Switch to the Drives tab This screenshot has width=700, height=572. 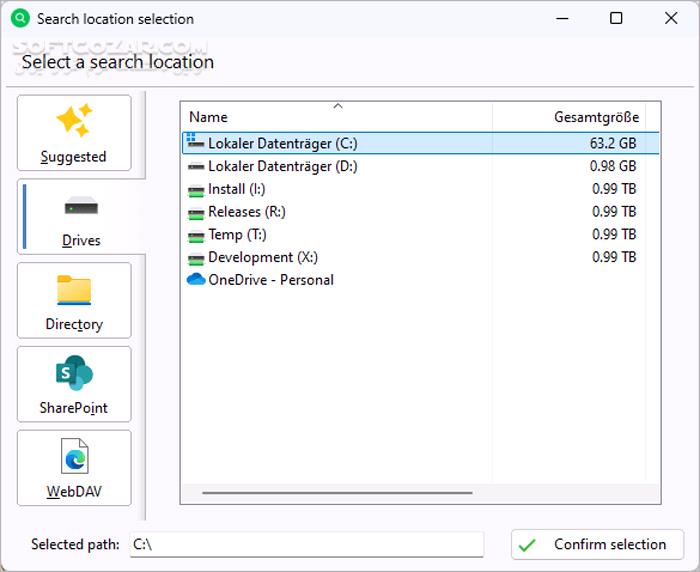pyautogui.click(x=80, y=217)
